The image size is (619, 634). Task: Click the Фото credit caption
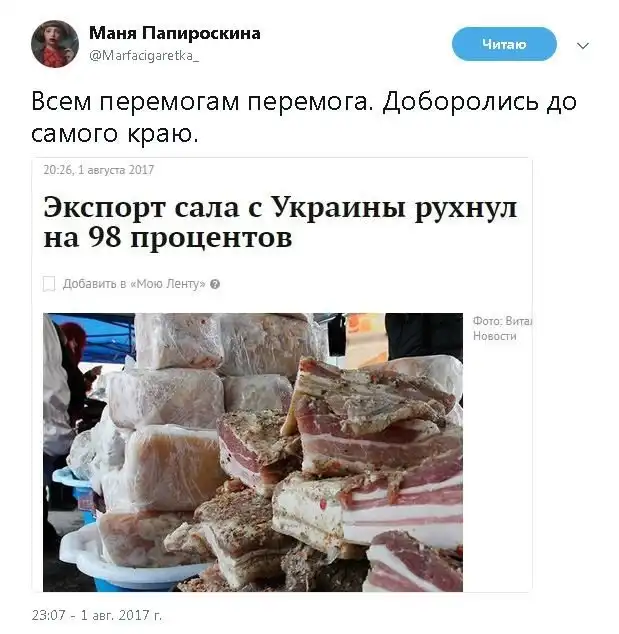point(502,321)
